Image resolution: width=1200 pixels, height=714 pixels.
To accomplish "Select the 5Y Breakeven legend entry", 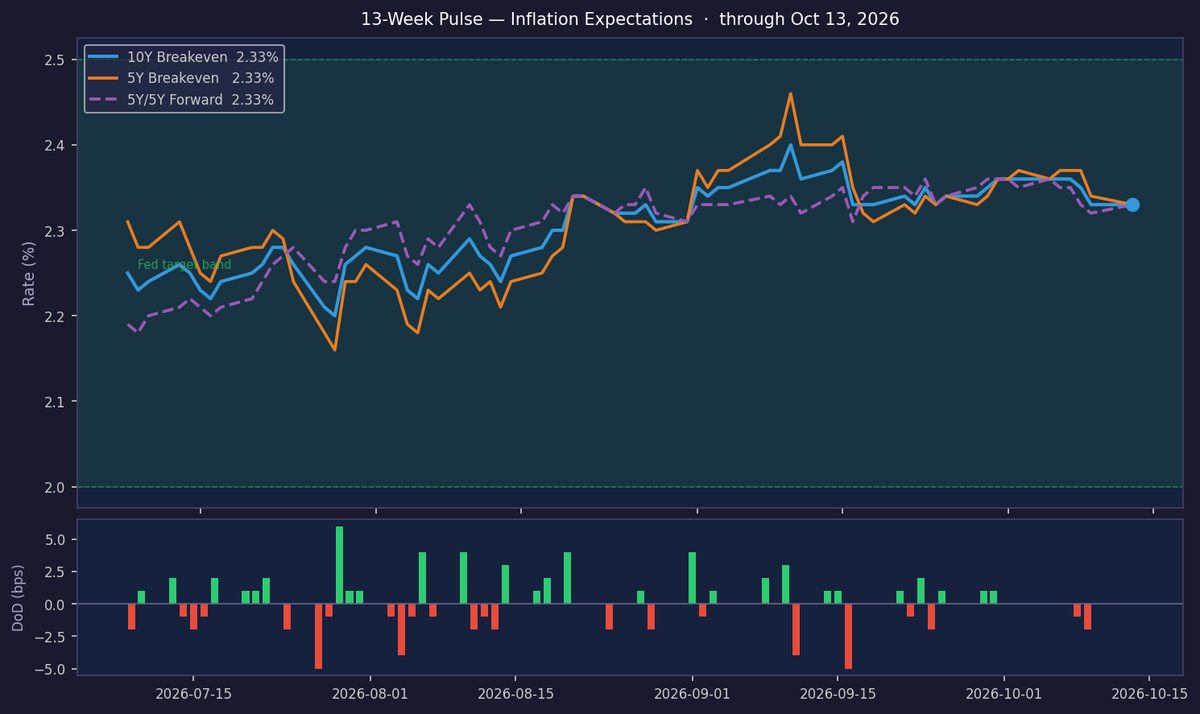I will (x=182, y=78).
